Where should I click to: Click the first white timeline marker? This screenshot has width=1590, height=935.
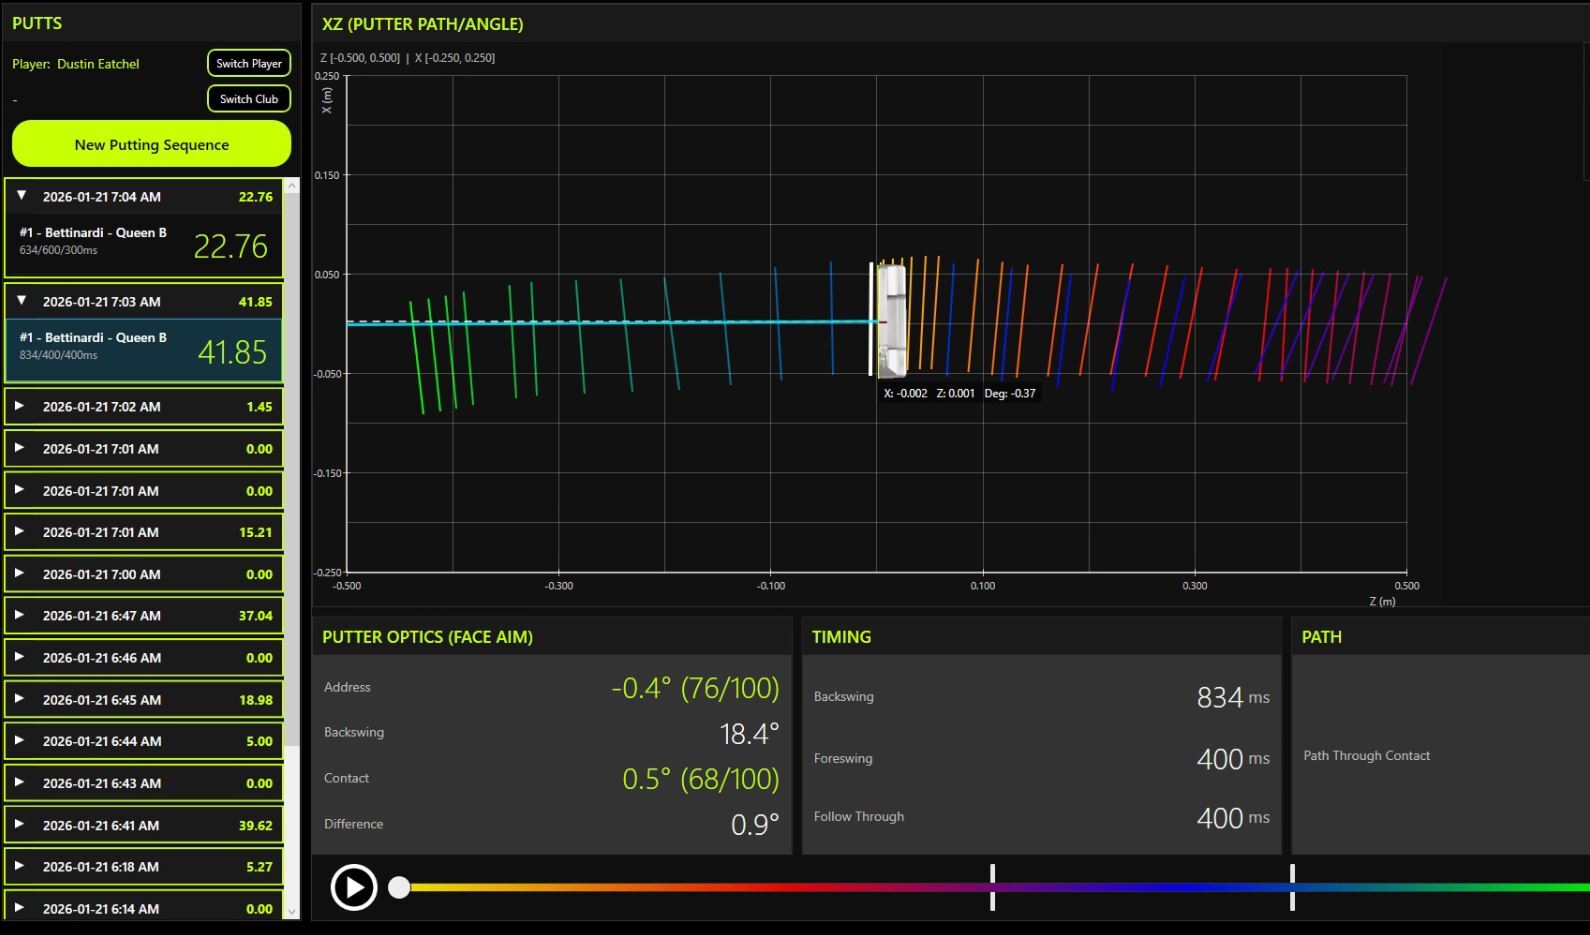click(992, 887)
